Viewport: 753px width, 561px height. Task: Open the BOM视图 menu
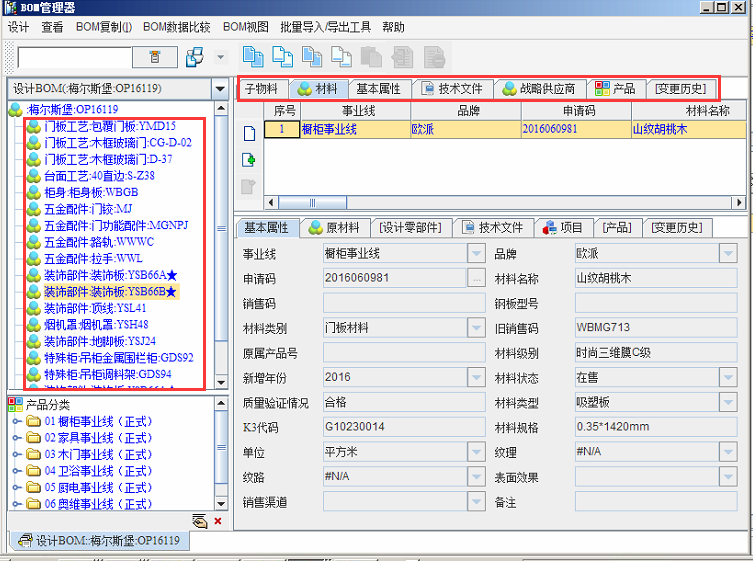coord(245,27)
